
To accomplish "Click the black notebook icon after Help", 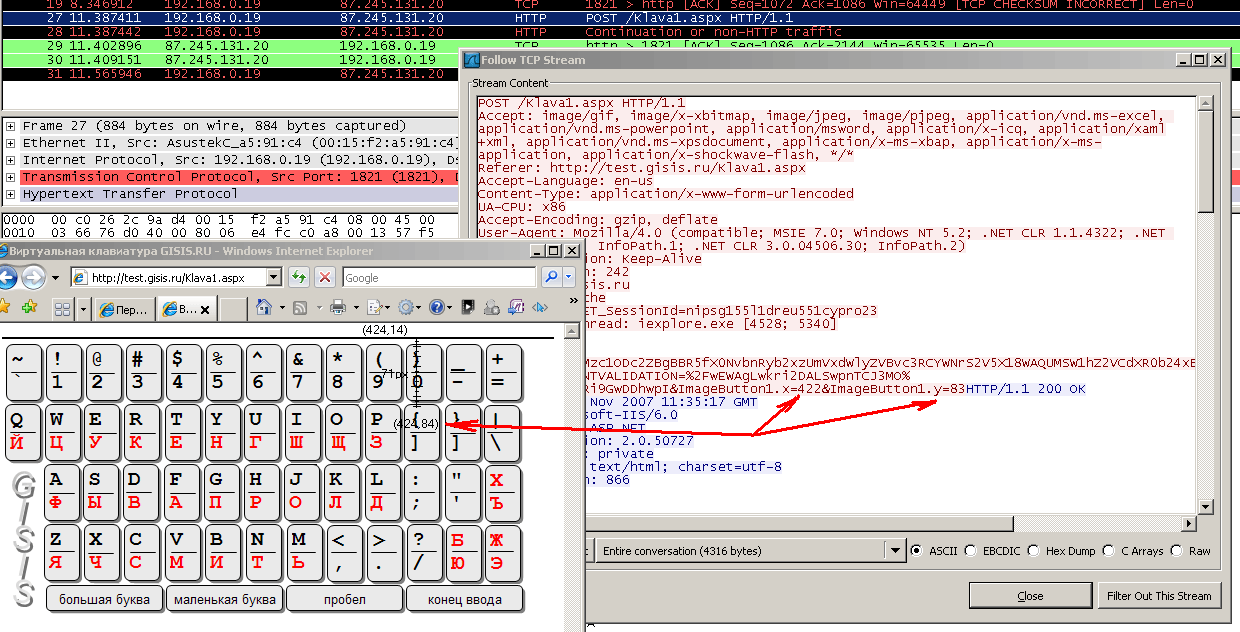I will coord(469,307).
